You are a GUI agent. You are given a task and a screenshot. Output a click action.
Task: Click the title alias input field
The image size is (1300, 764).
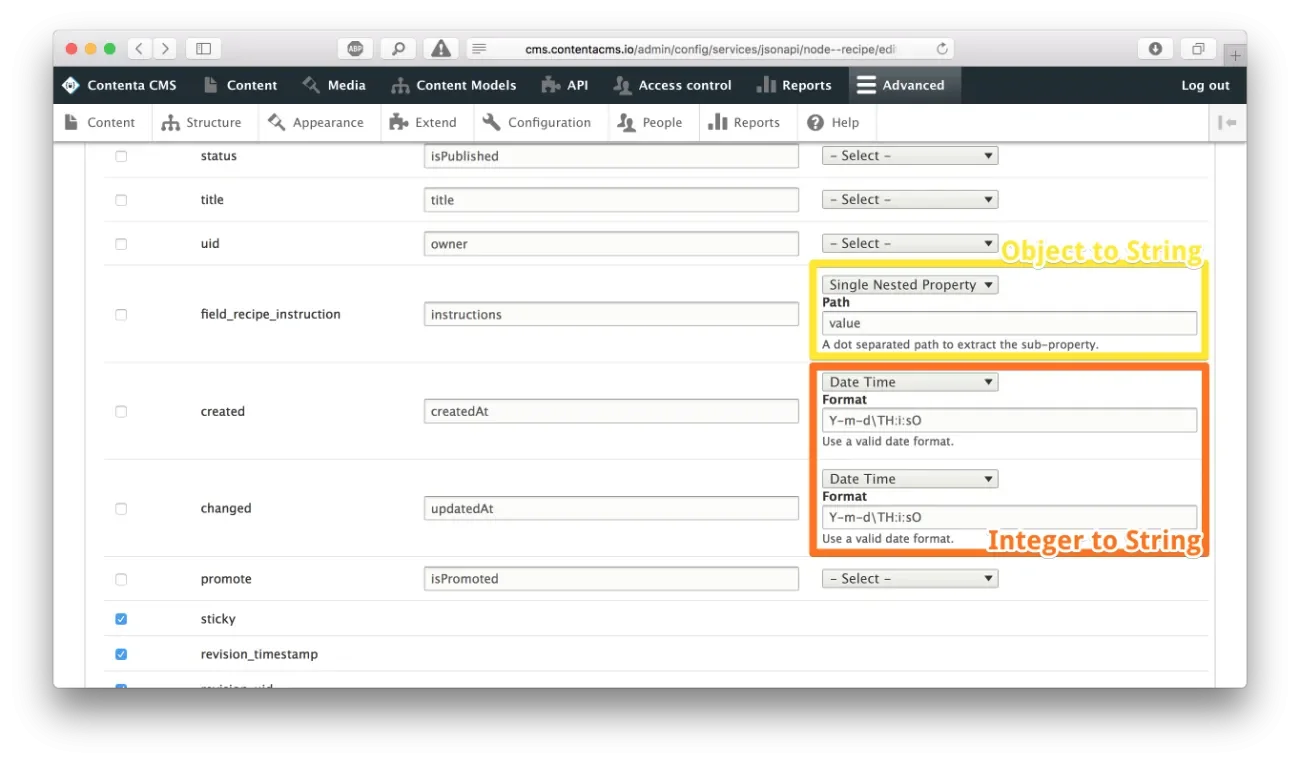coord(611,200)
